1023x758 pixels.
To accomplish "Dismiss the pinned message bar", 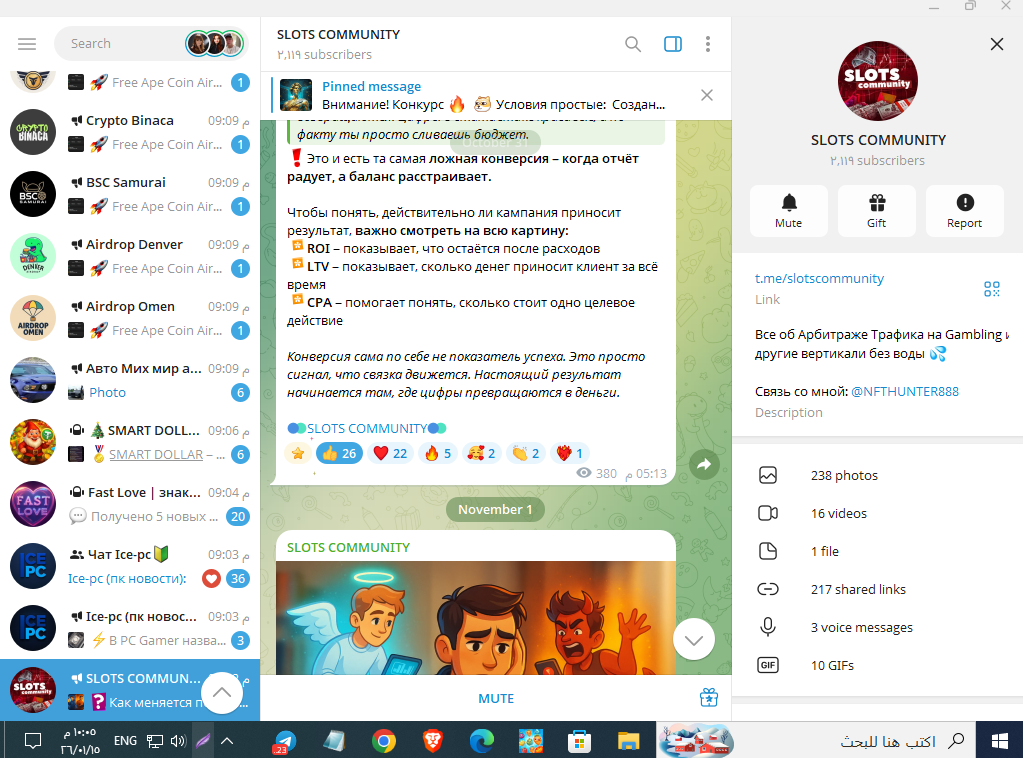I will click(x=707, y=95).
